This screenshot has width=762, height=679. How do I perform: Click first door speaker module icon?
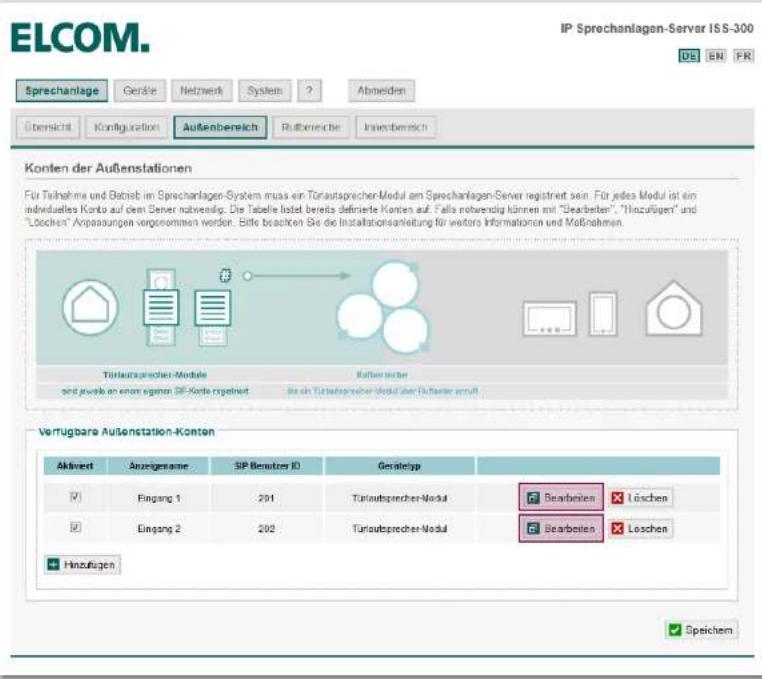click(161, 307)
